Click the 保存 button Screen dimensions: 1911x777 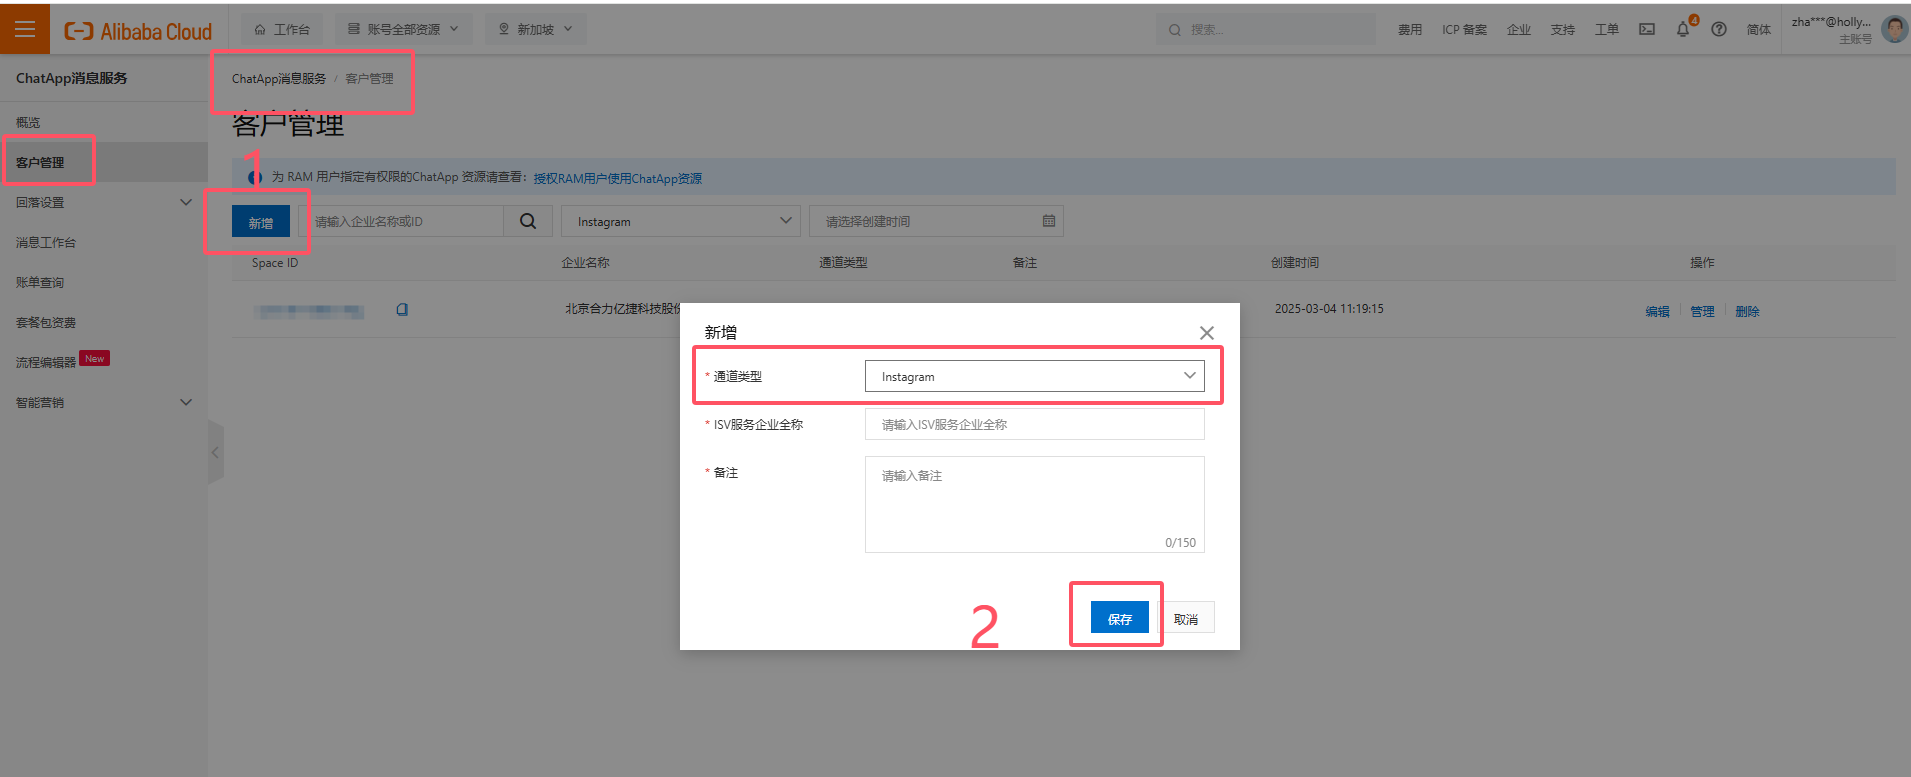point(1120,618)
